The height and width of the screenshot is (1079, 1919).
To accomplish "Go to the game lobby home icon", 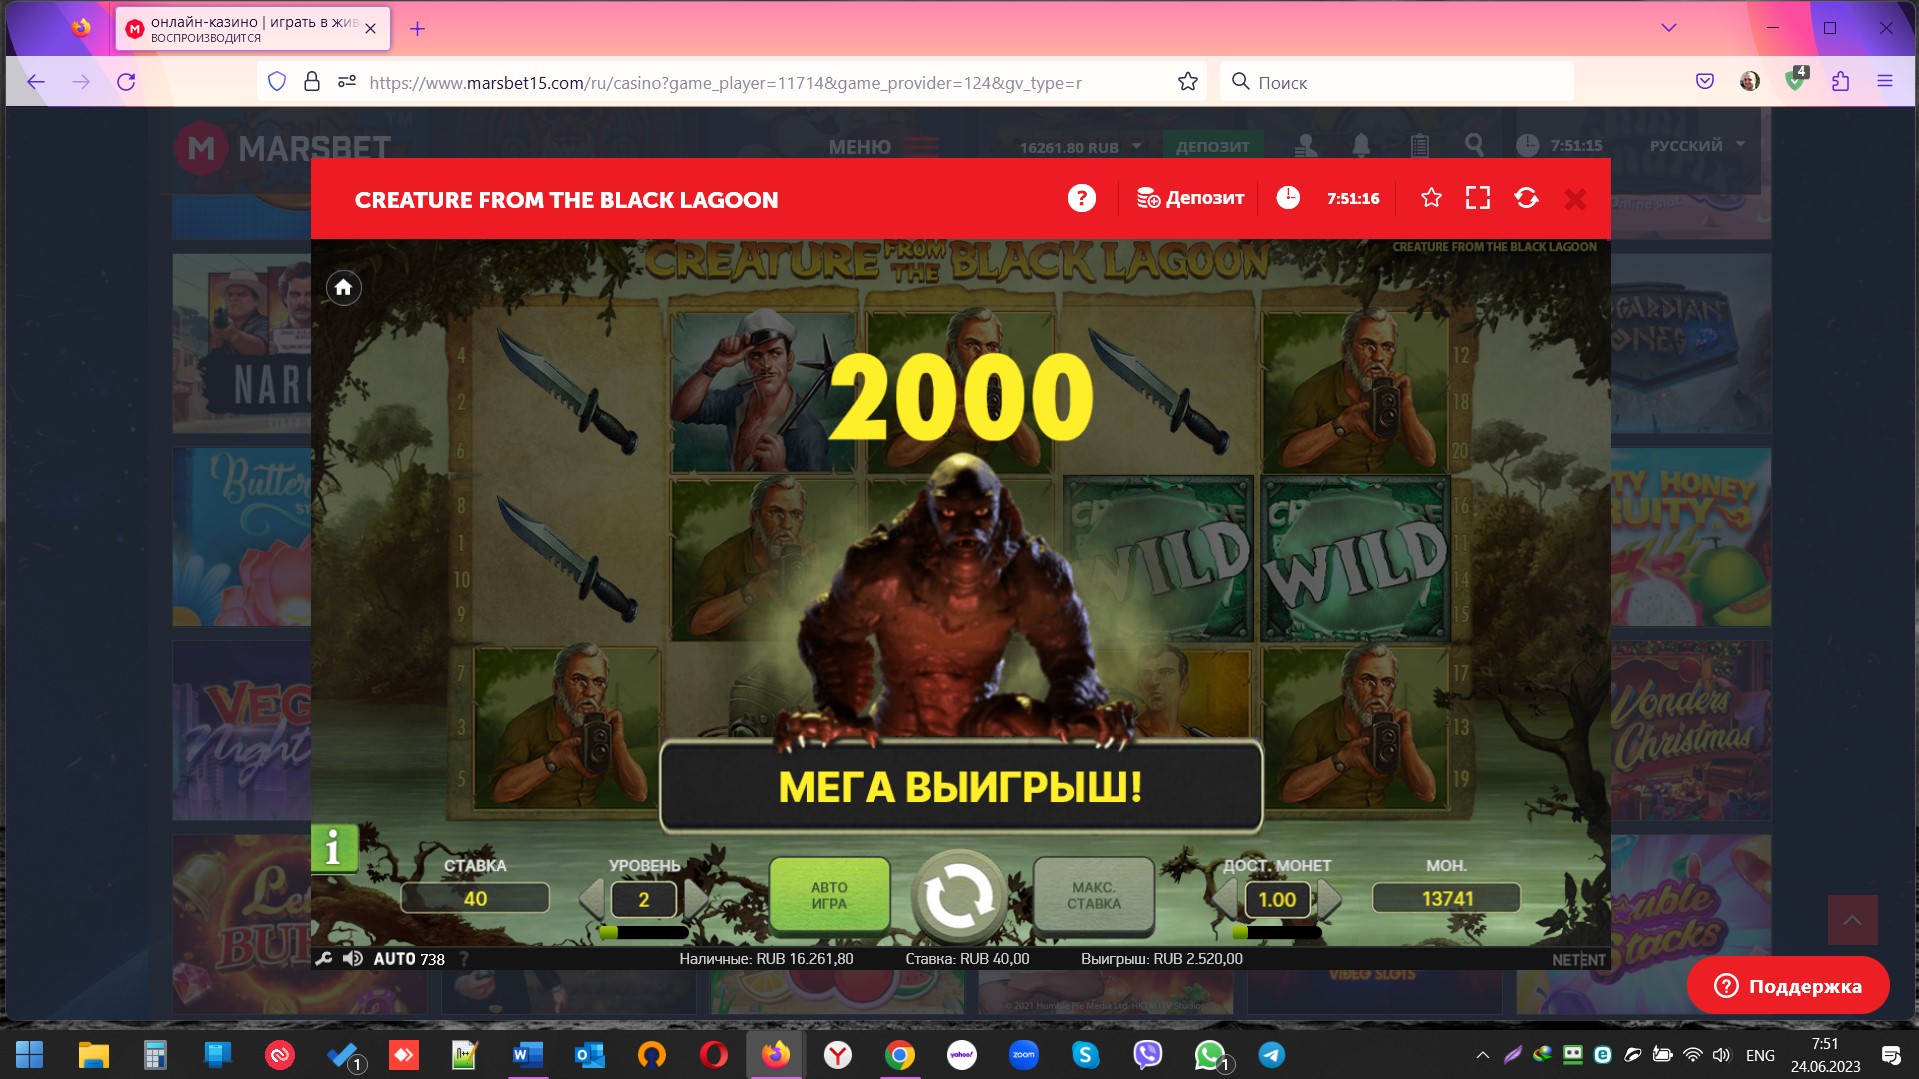I will [343, 288].
